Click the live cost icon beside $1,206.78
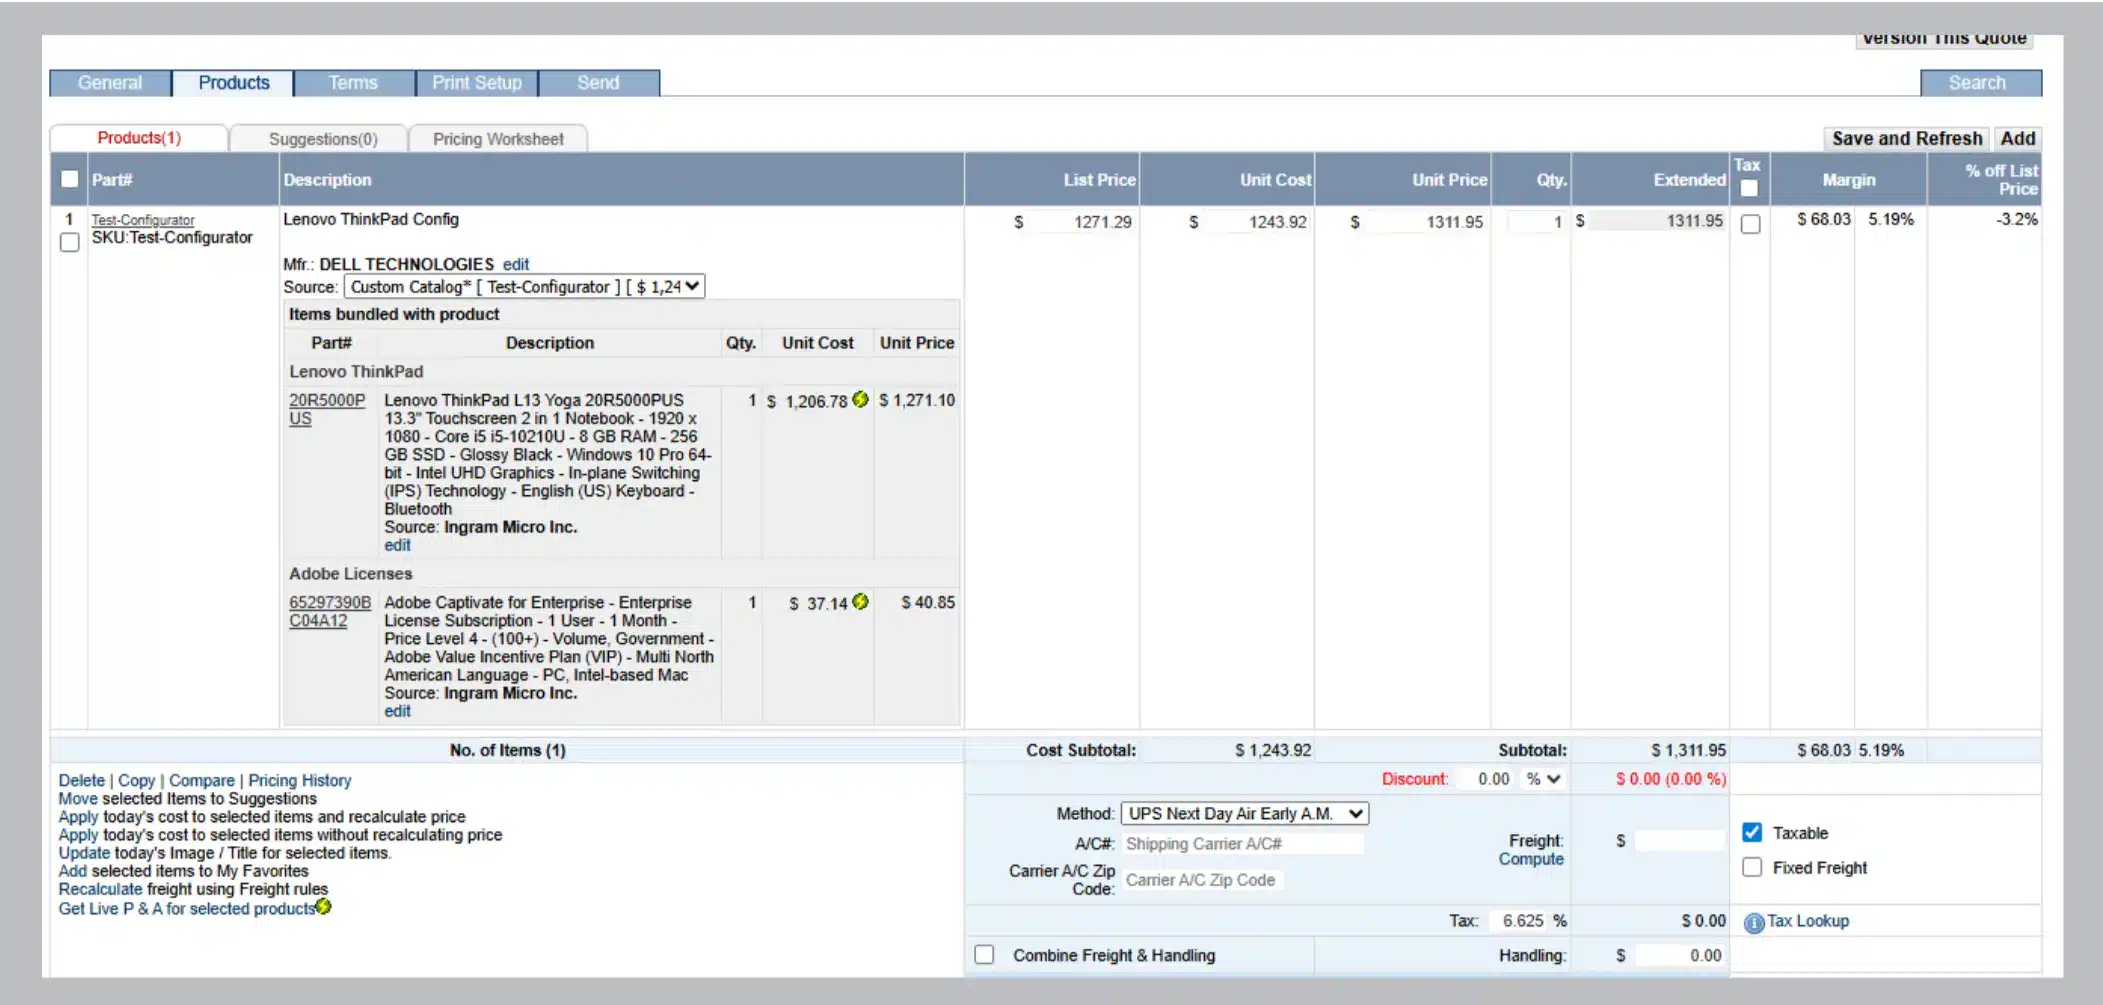This screenshot has height=1005, width=2103. tap(860, 400)
